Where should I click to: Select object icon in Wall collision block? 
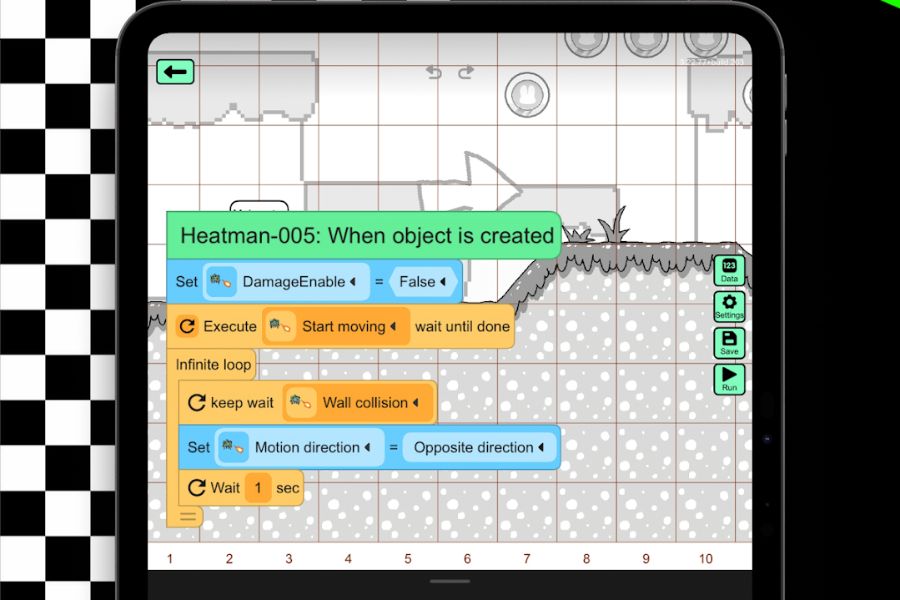coord(300,402)
